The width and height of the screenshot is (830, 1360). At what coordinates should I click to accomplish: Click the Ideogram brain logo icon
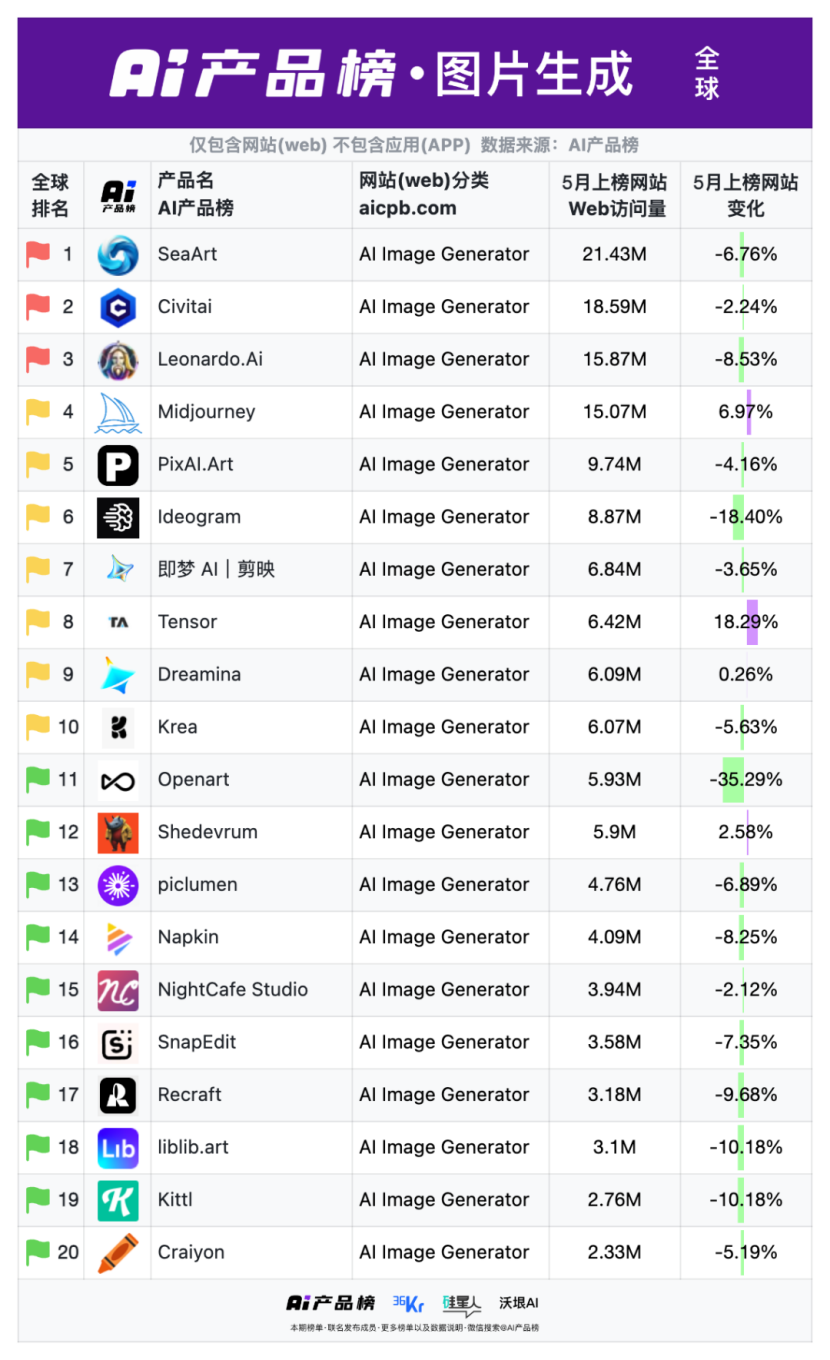(118, 517)
